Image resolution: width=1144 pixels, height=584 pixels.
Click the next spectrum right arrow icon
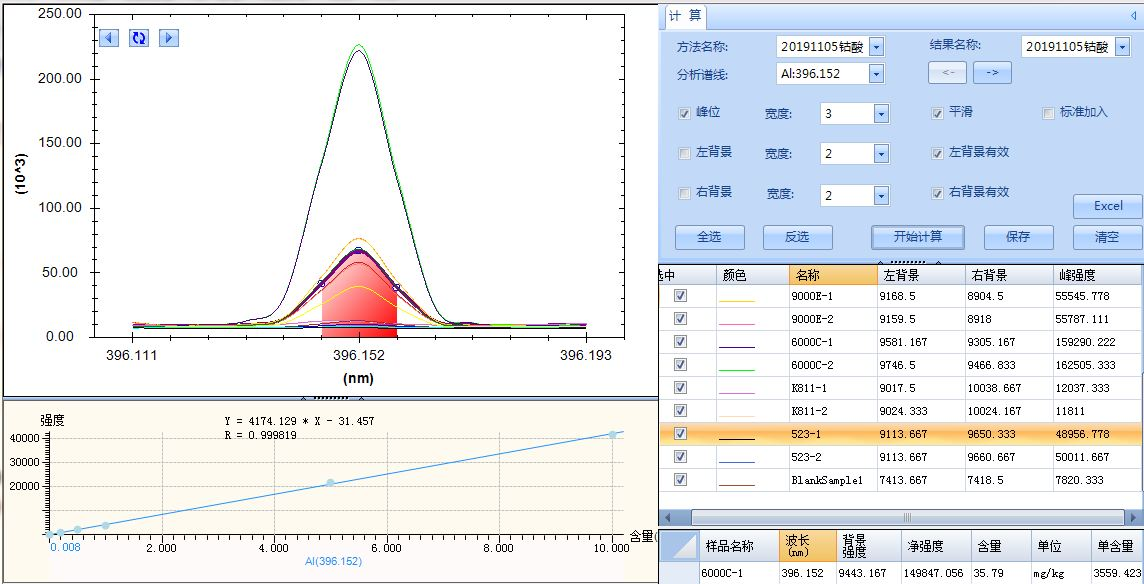click(169, 38)
